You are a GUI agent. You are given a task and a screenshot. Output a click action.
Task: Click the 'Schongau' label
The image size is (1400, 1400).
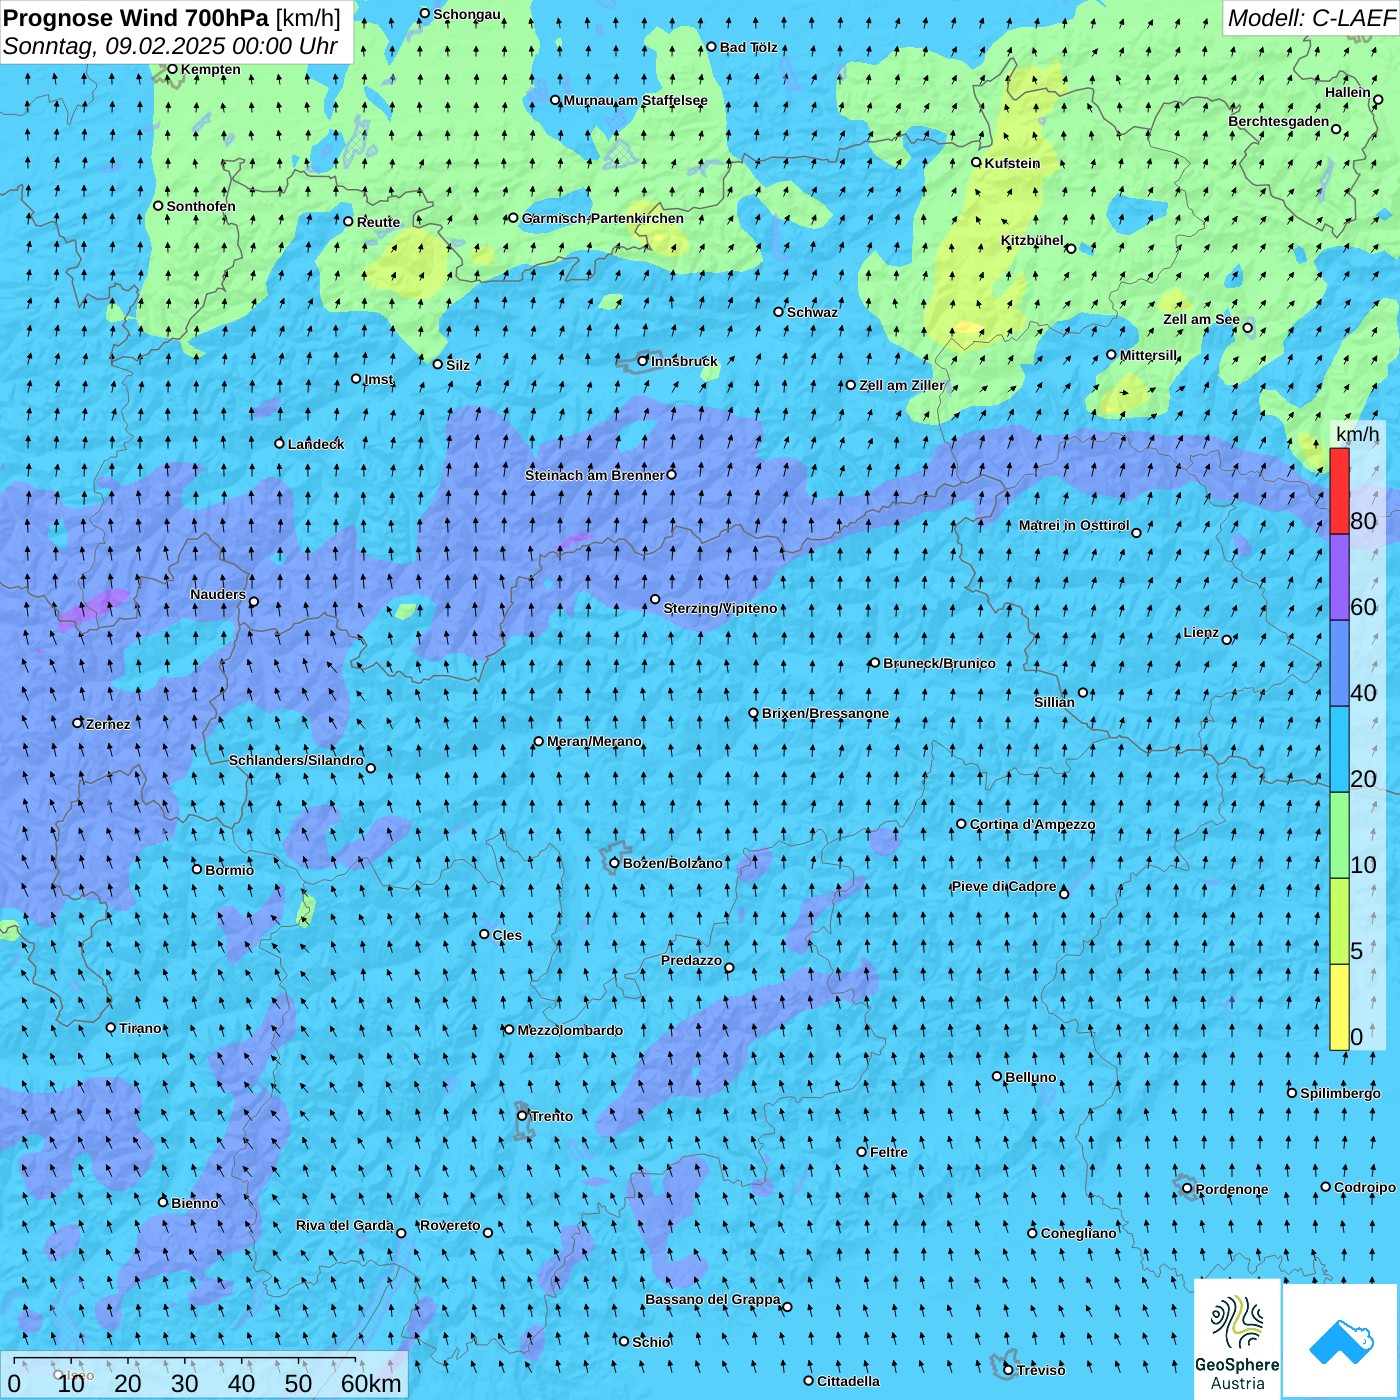coord(467,14)
